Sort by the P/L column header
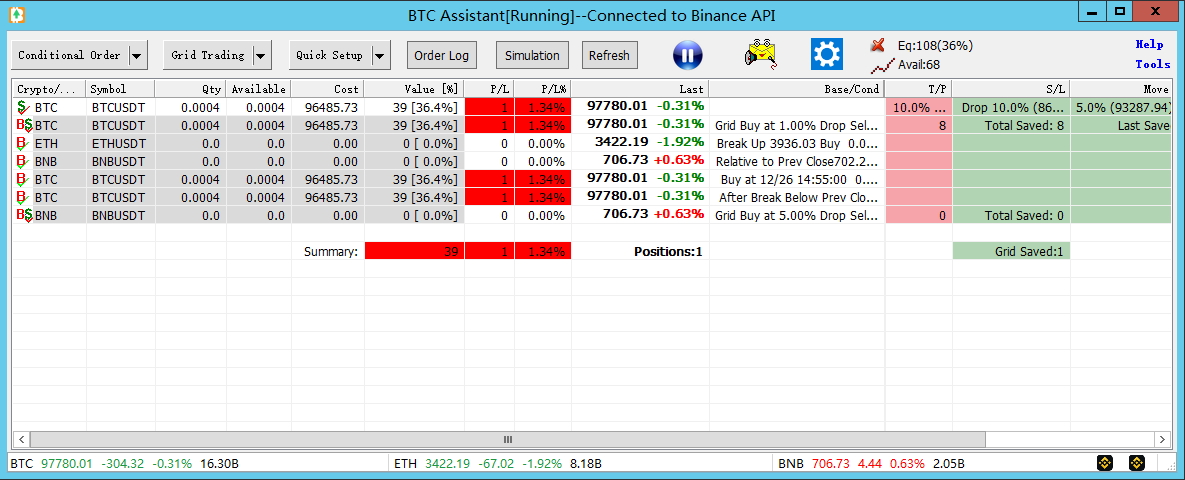 pos(490,89)
